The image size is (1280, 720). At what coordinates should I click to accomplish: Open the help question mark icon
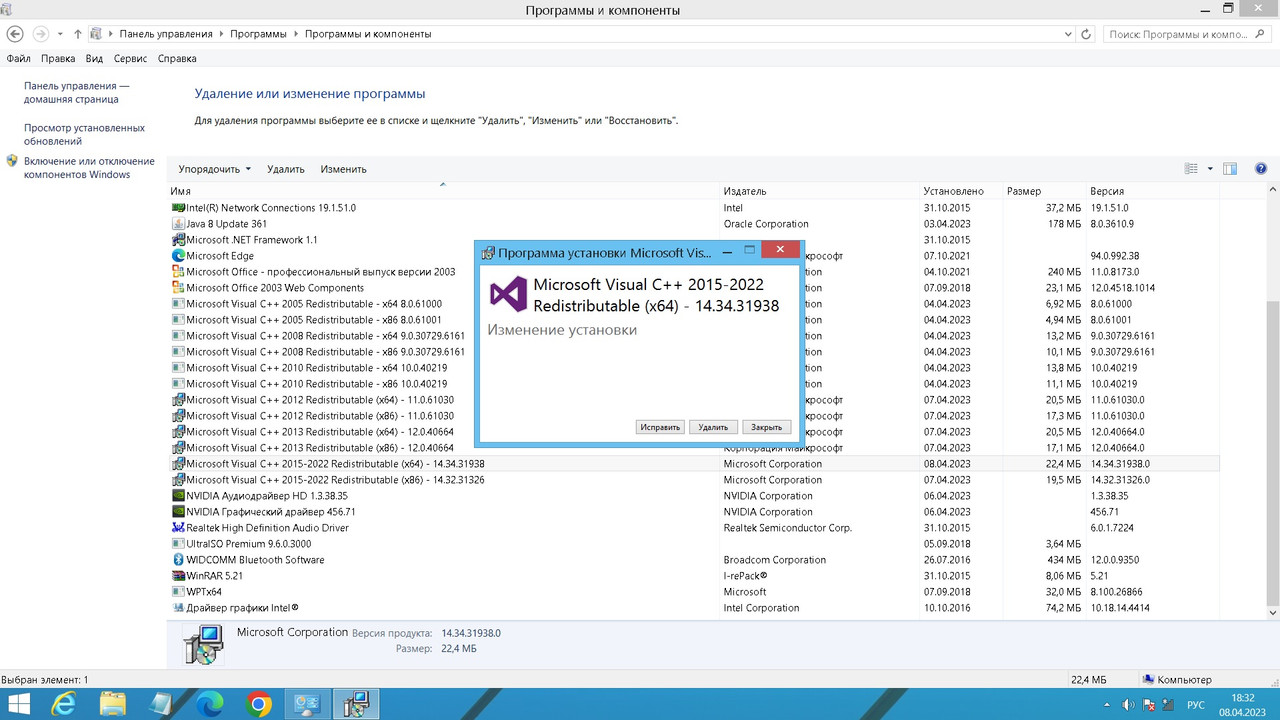1261,169
